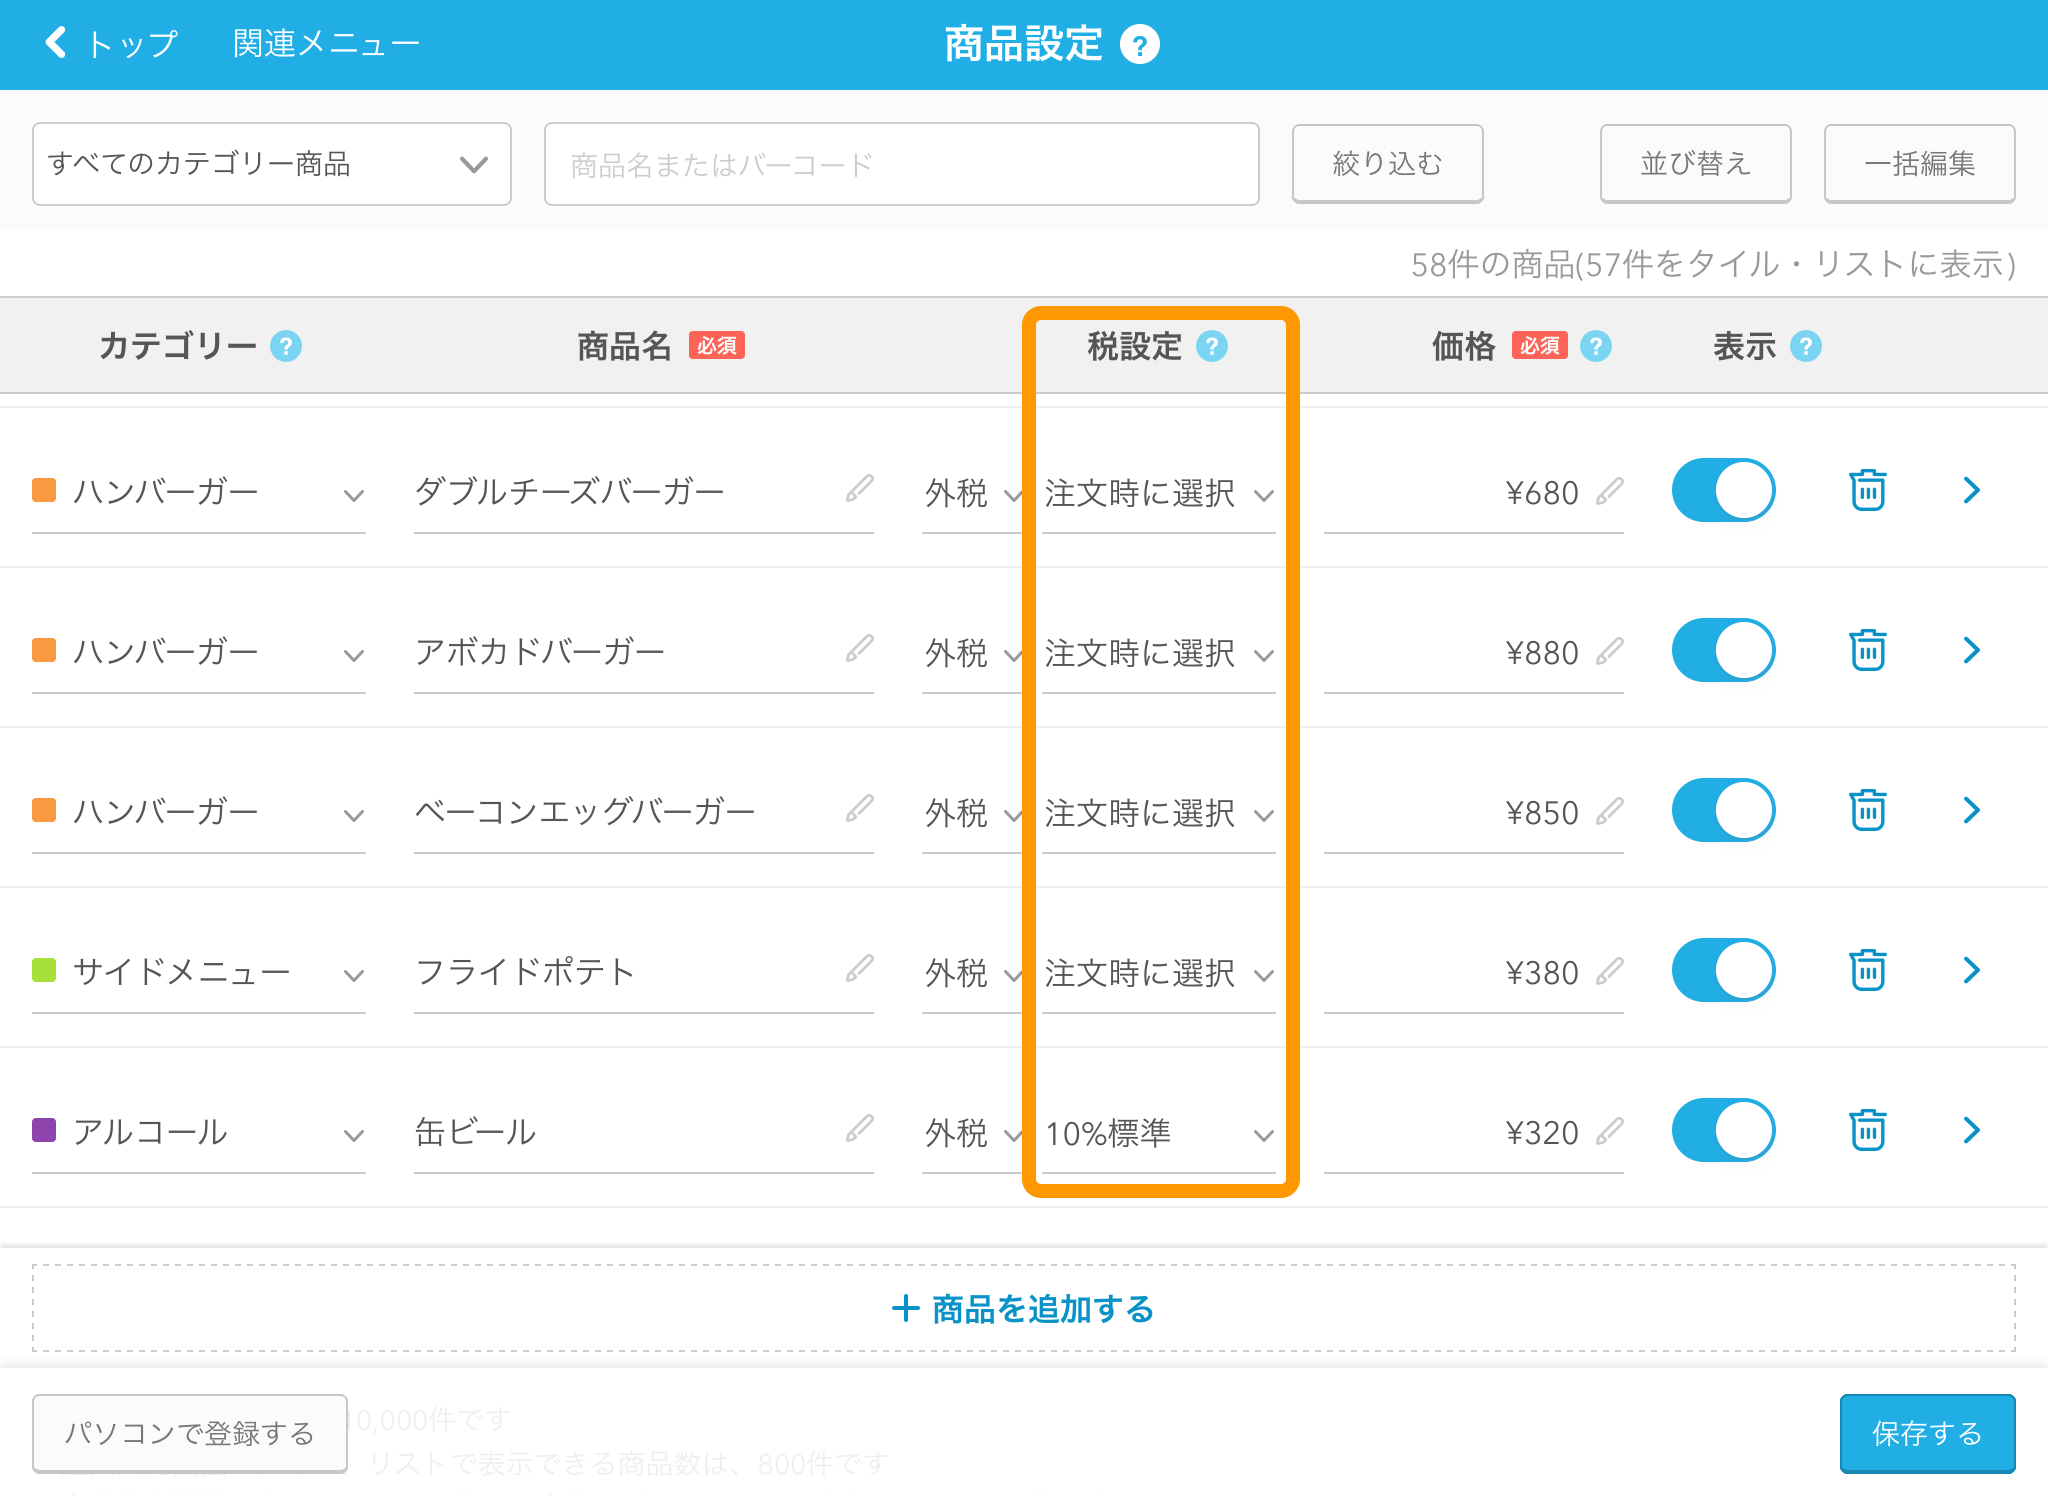Toggle display switch for 缶ビール
The height and width of the screenshot is (1496, 2048).
(1723, 1130)
